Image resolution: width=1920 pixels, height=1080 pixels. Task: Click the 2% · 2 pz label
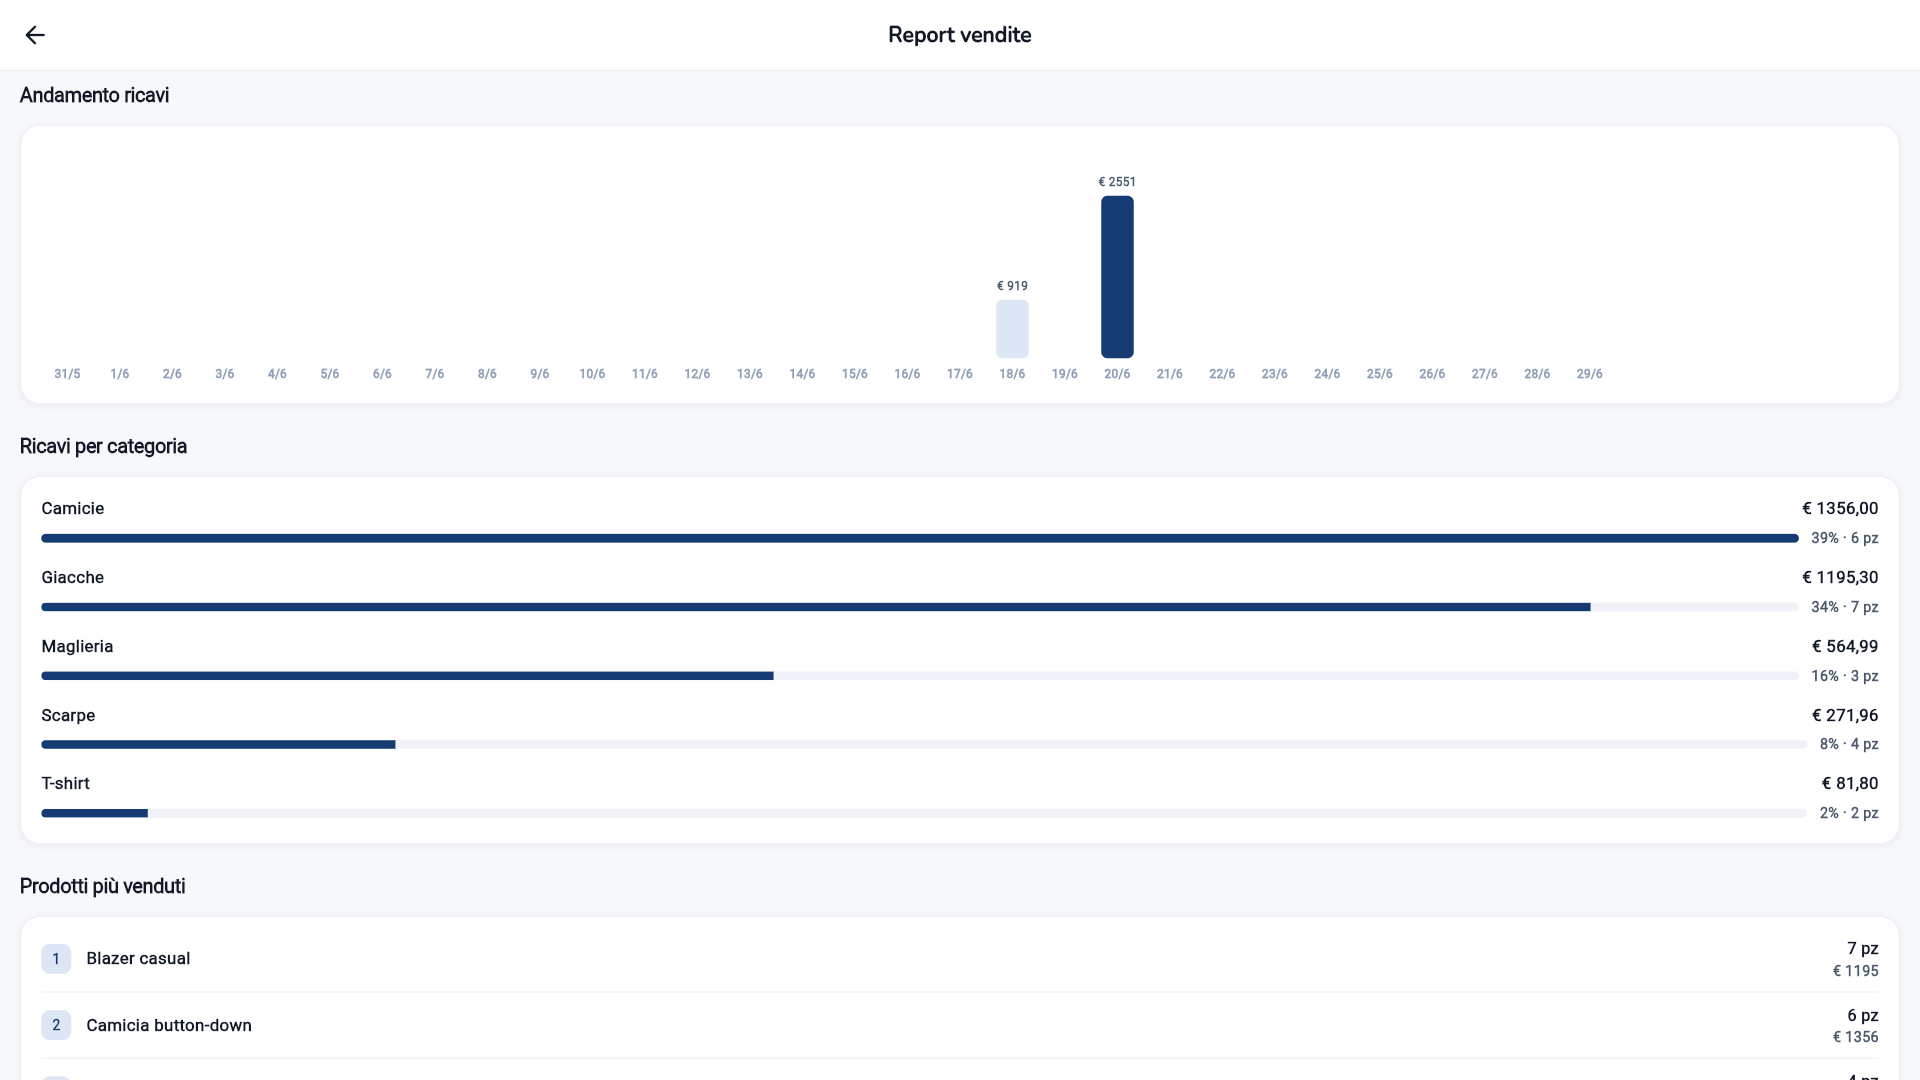[1849, 813]
